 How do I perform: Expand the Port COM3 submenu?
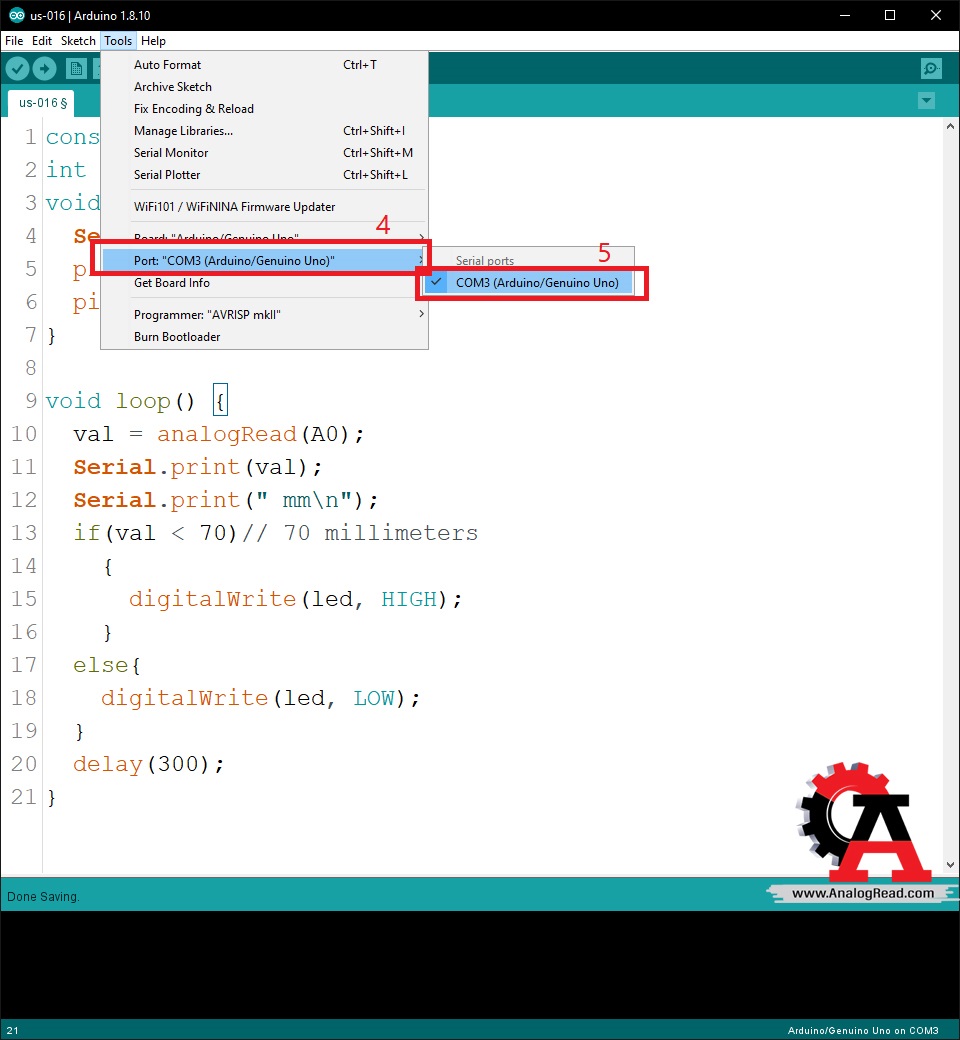pos(264,260)
